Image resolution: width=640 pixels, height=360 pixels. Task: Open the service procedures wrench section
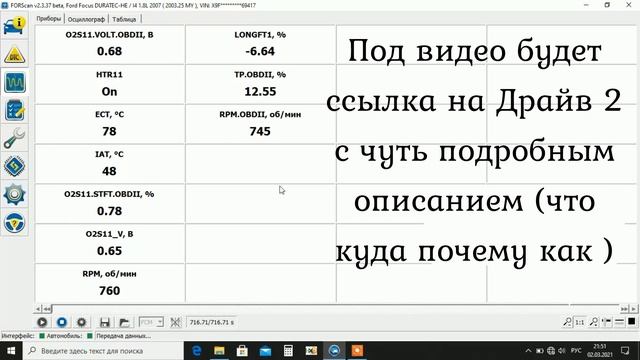(x=15, y=138)
